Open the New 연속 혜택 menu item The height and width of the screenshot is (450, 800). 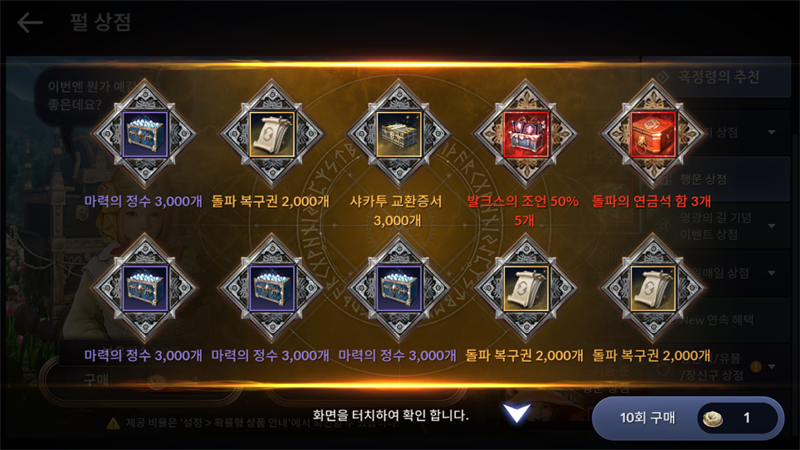point(716,320)
